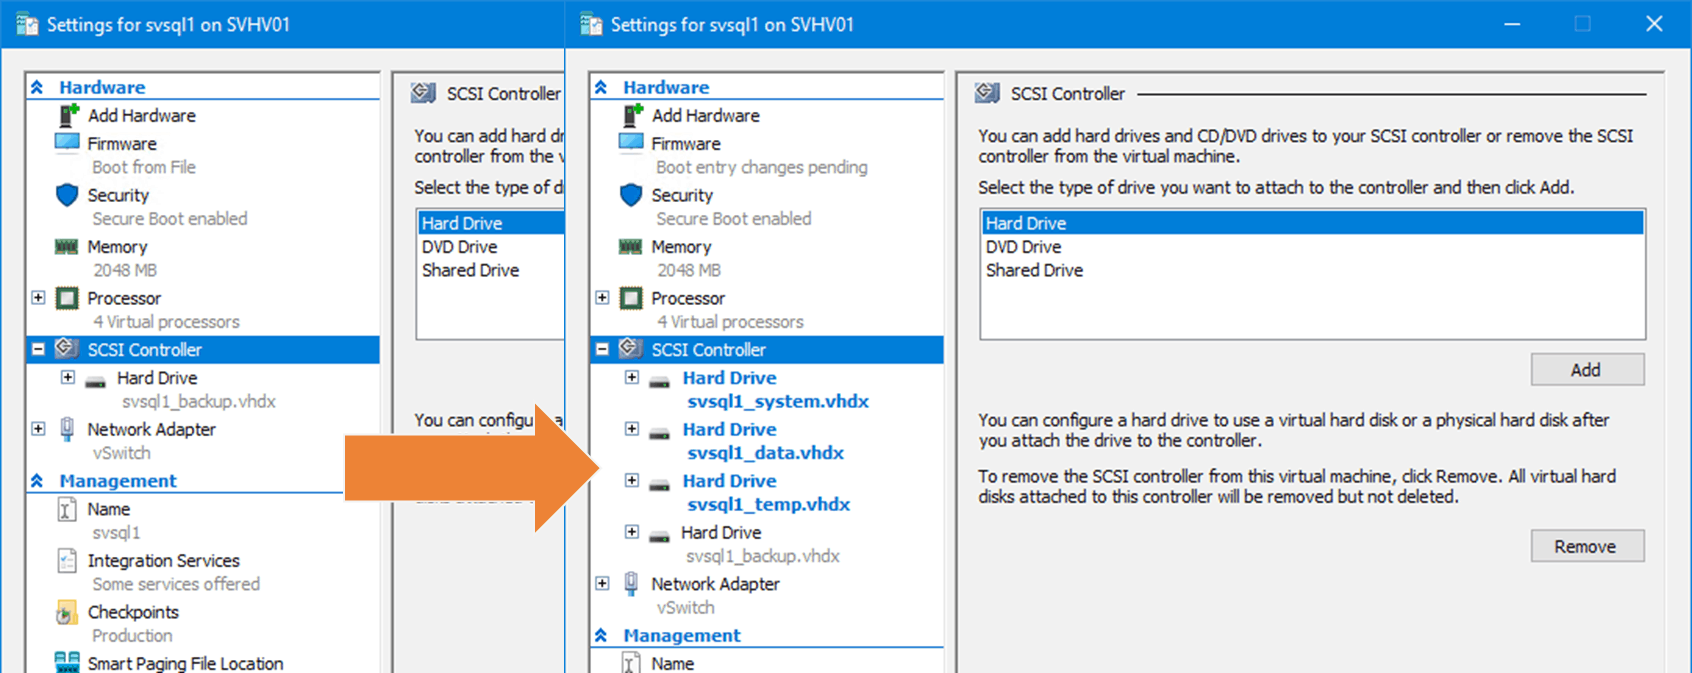1692x673 pixels.
Task: Click drive icon for svsql1_backup.vhdx in right window
Action: [660, 536]
